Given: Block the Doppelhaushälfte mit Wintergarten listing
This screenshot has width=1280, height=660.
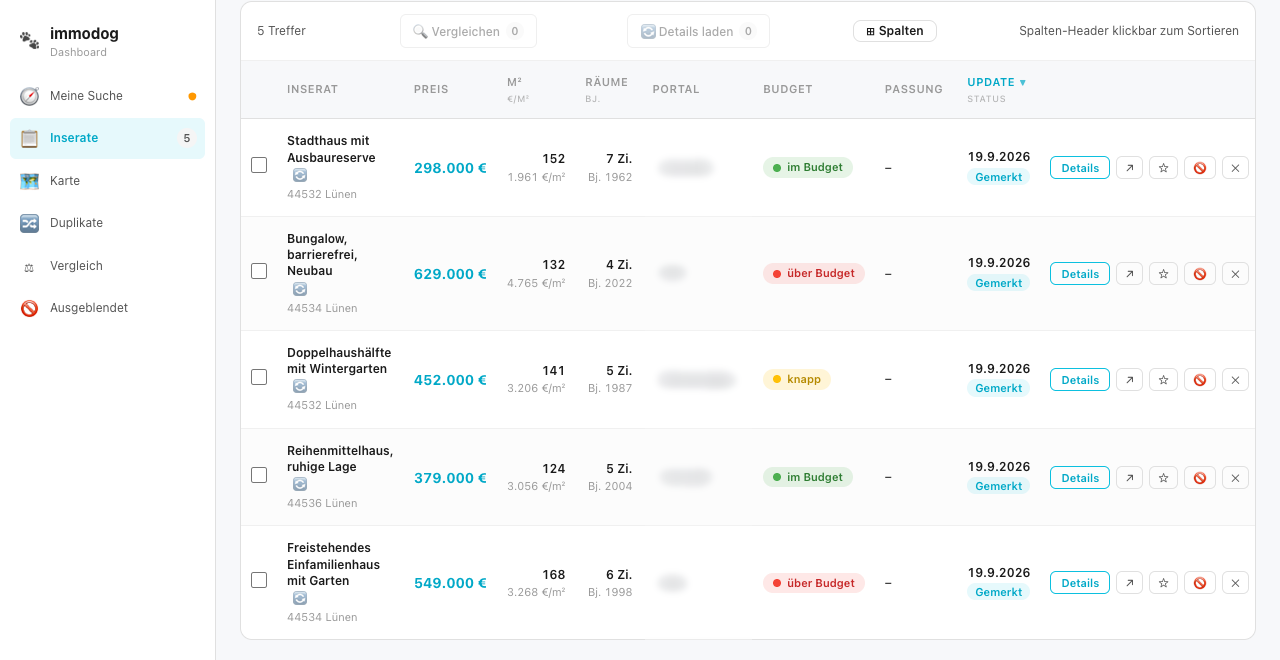Looking at the screenshot, I should click(1200, 380).
